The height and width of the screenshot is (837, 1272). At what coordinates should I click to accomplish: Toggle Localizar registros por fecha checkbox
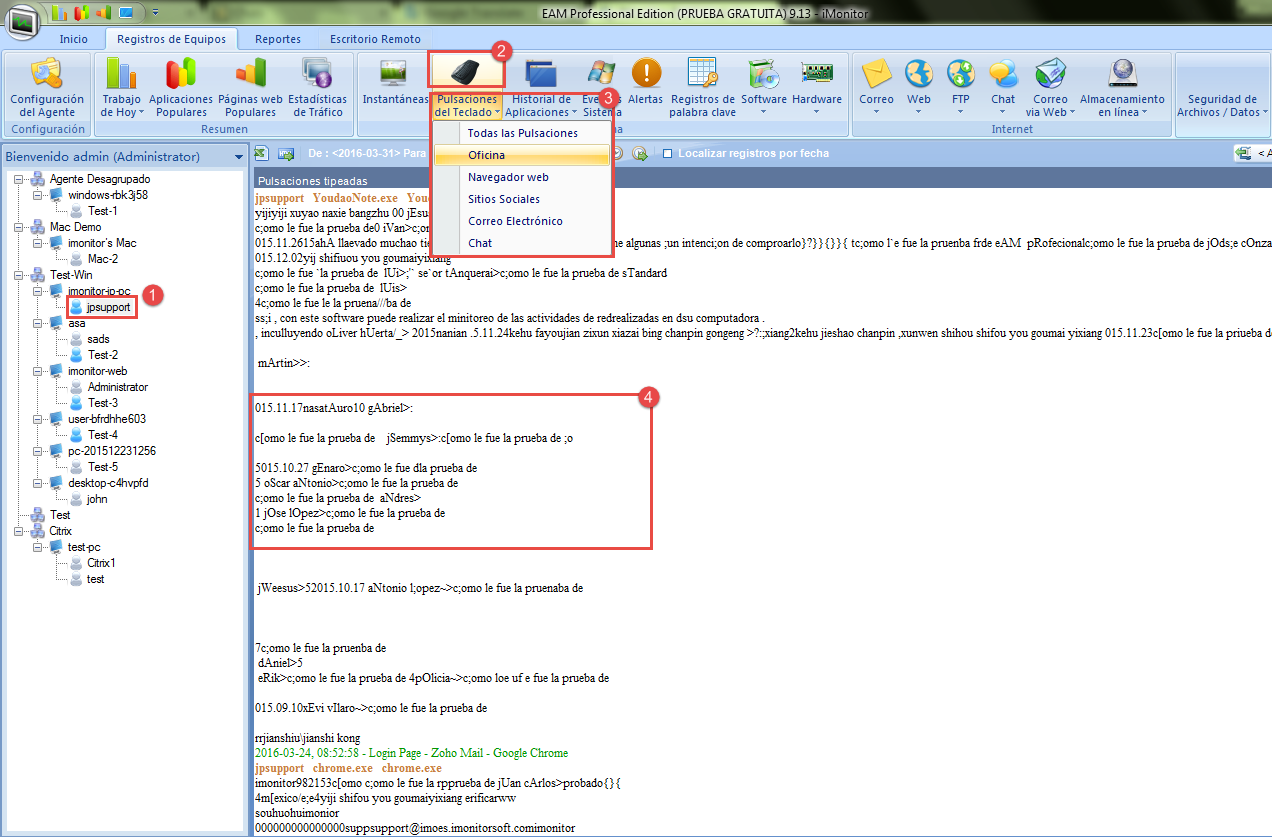click(x=668, y=154)
